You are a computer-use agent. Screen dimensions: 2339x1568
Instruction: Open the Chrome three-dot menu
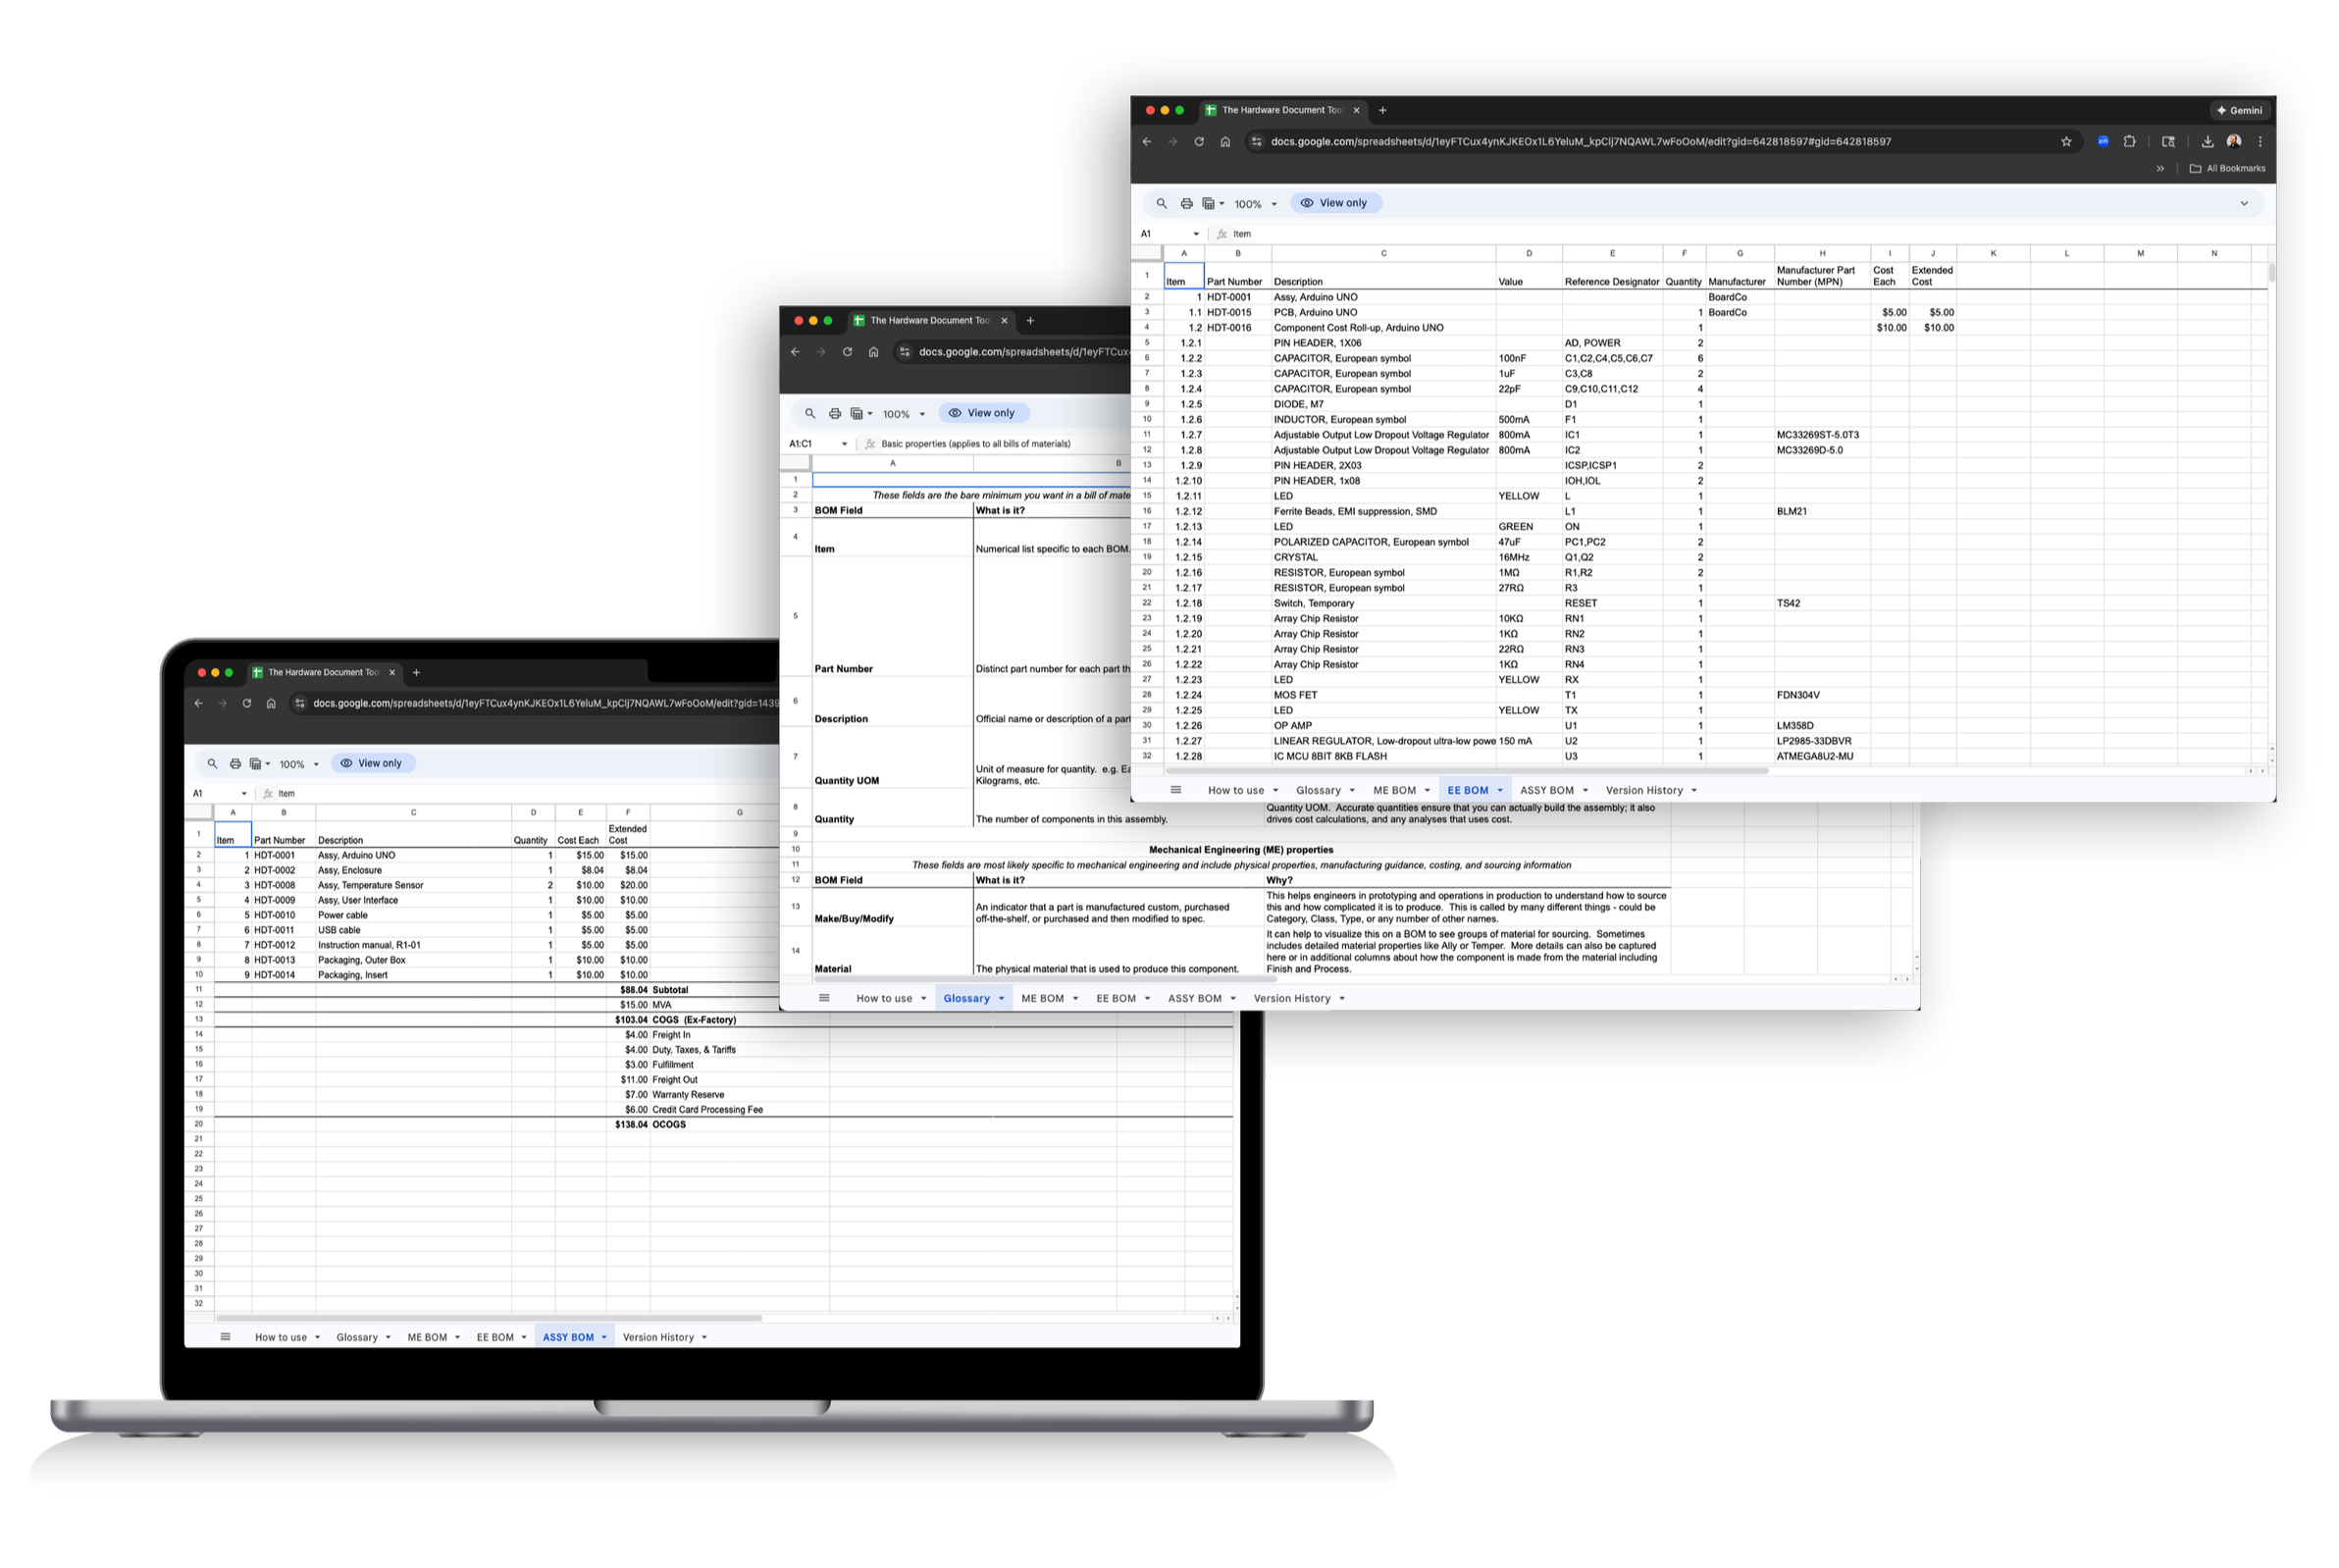pos(2260,142)
